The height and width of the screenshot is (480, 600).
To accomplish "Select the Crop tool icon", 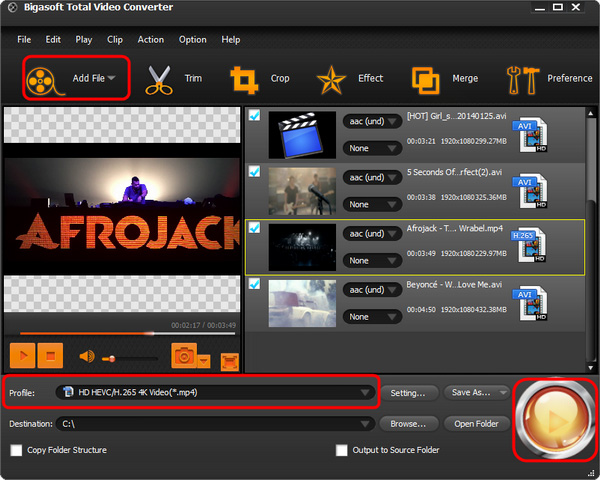I will click(x=245, y=80).
